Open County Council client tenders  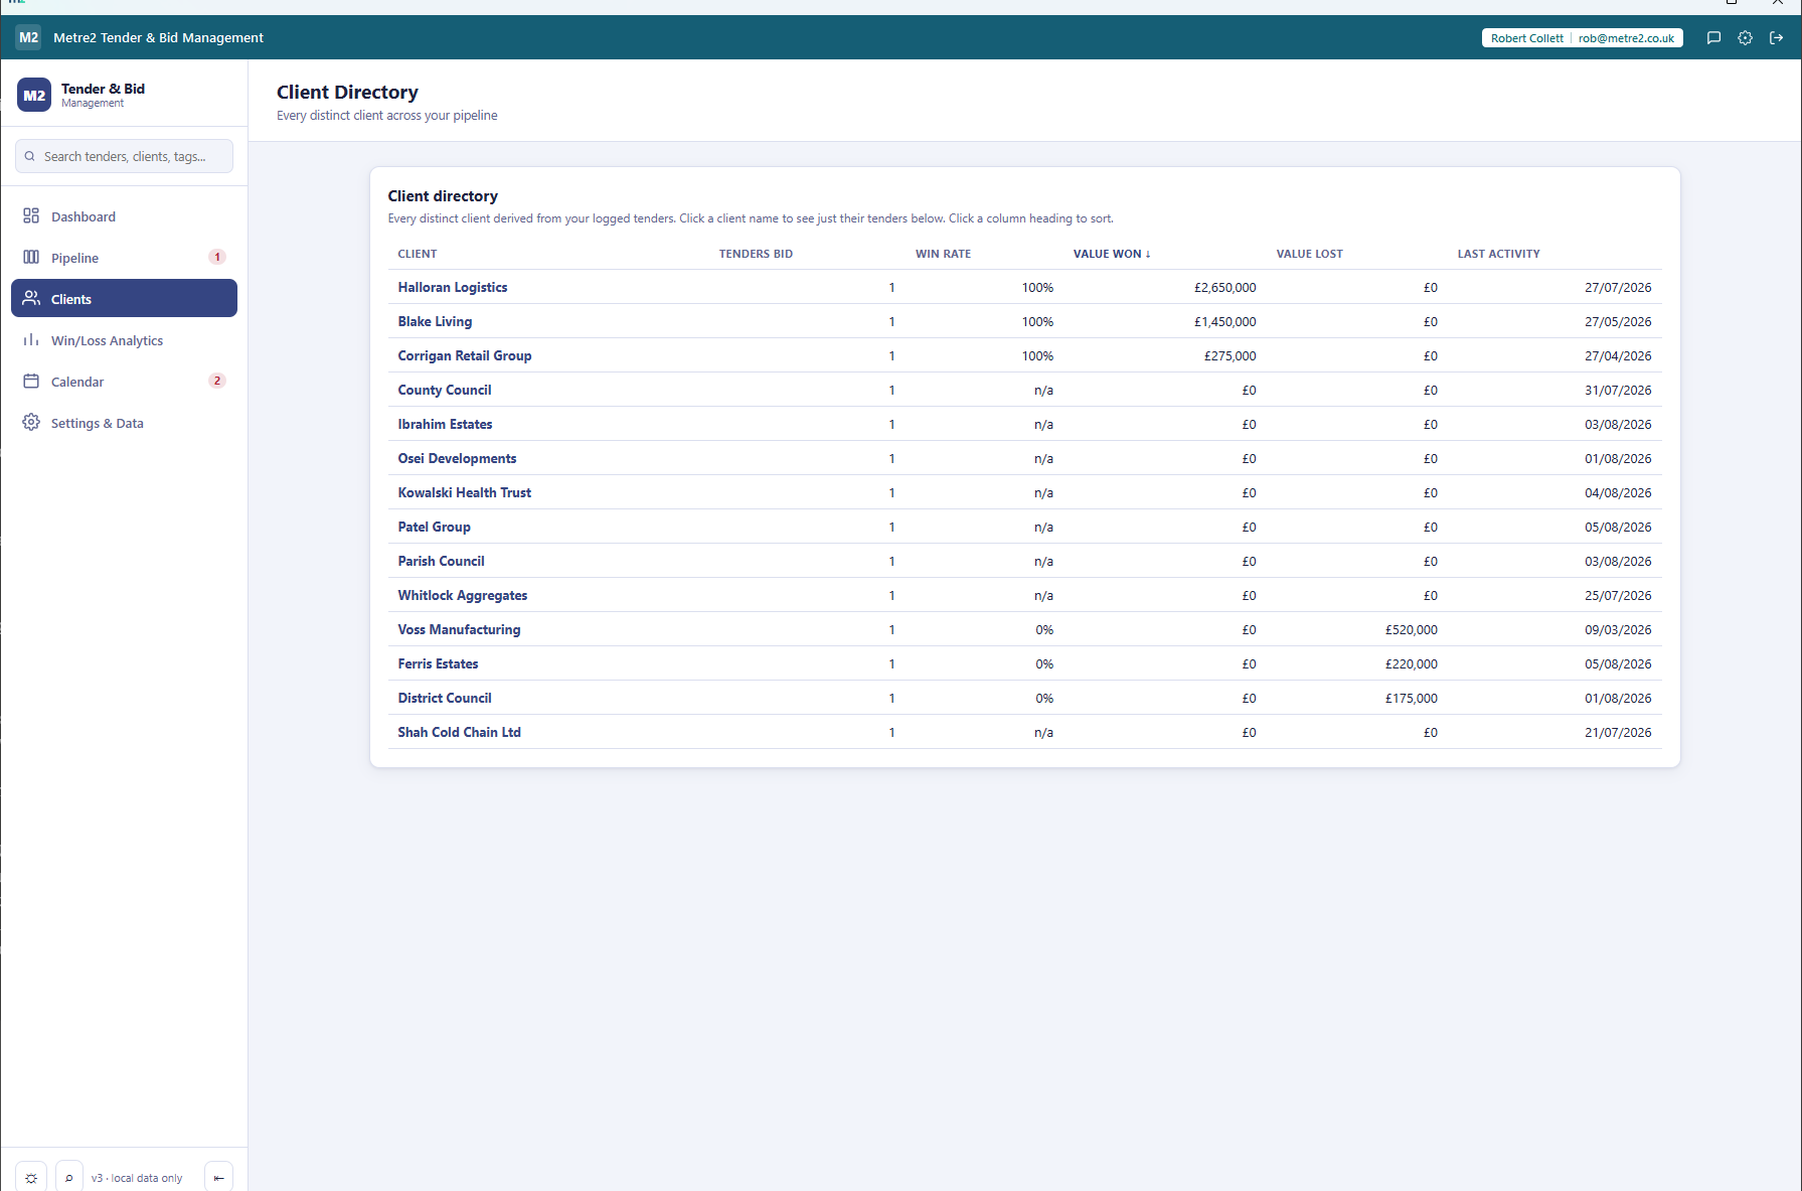tap(444, 390)
